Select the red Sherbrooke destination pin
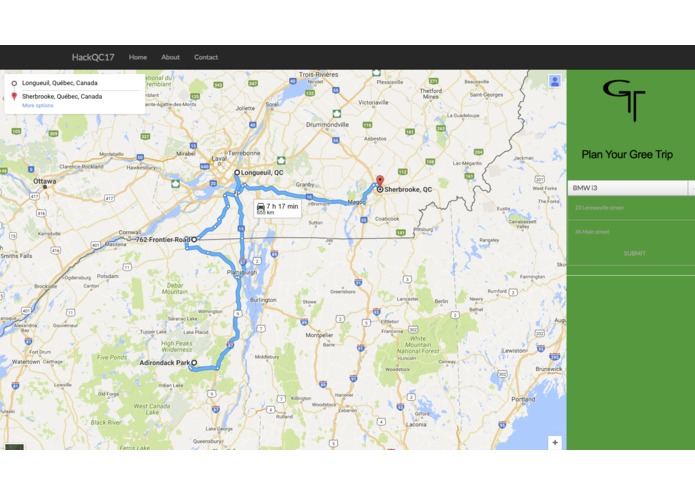 point(380,181)
